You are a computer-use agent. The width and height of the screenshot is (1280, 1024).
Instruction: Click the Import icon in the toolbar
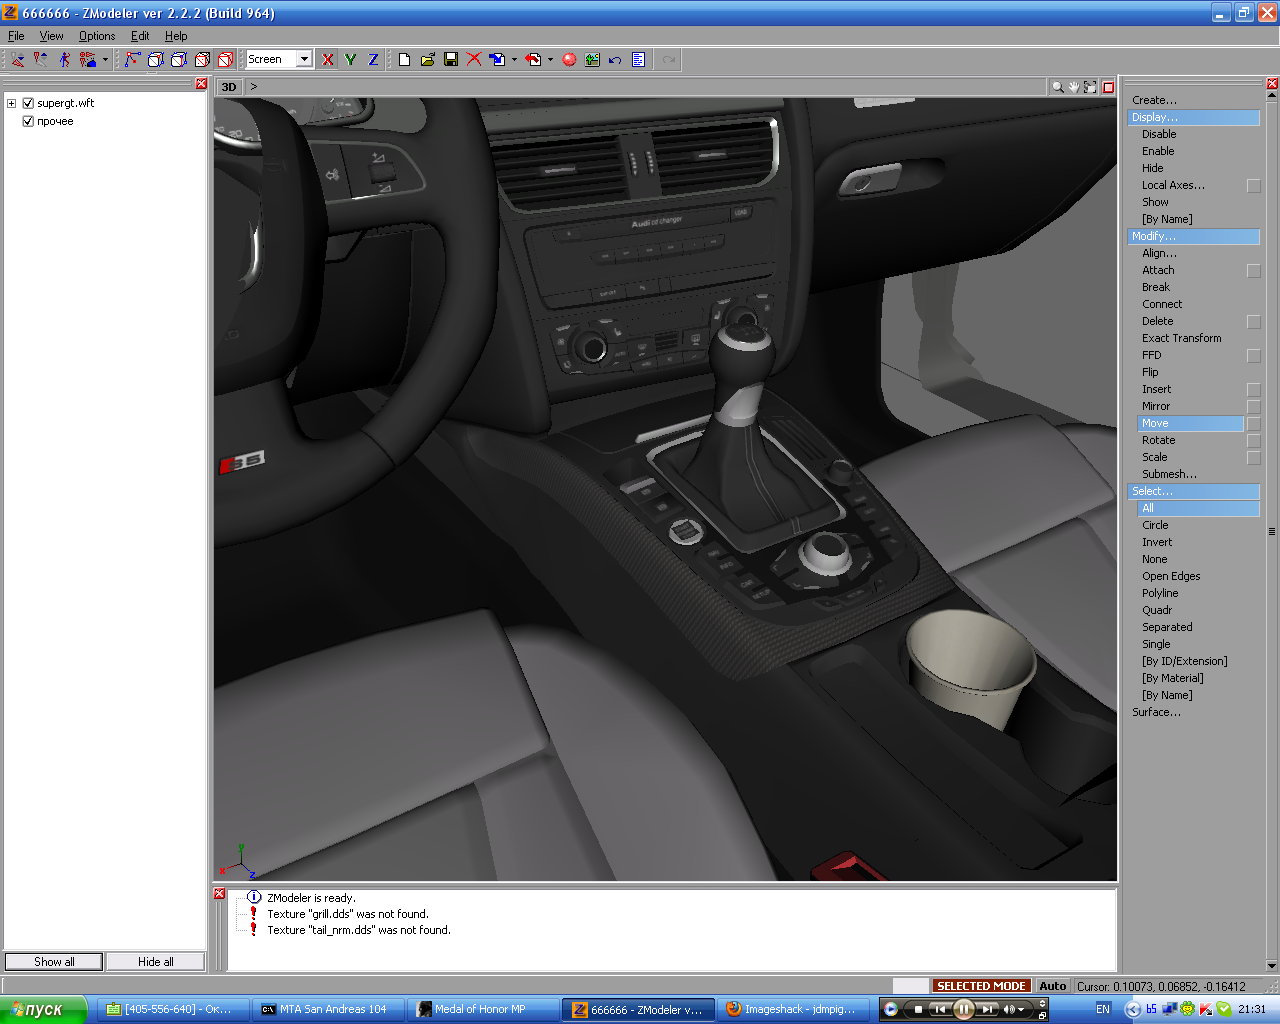[x=497, y=60]
